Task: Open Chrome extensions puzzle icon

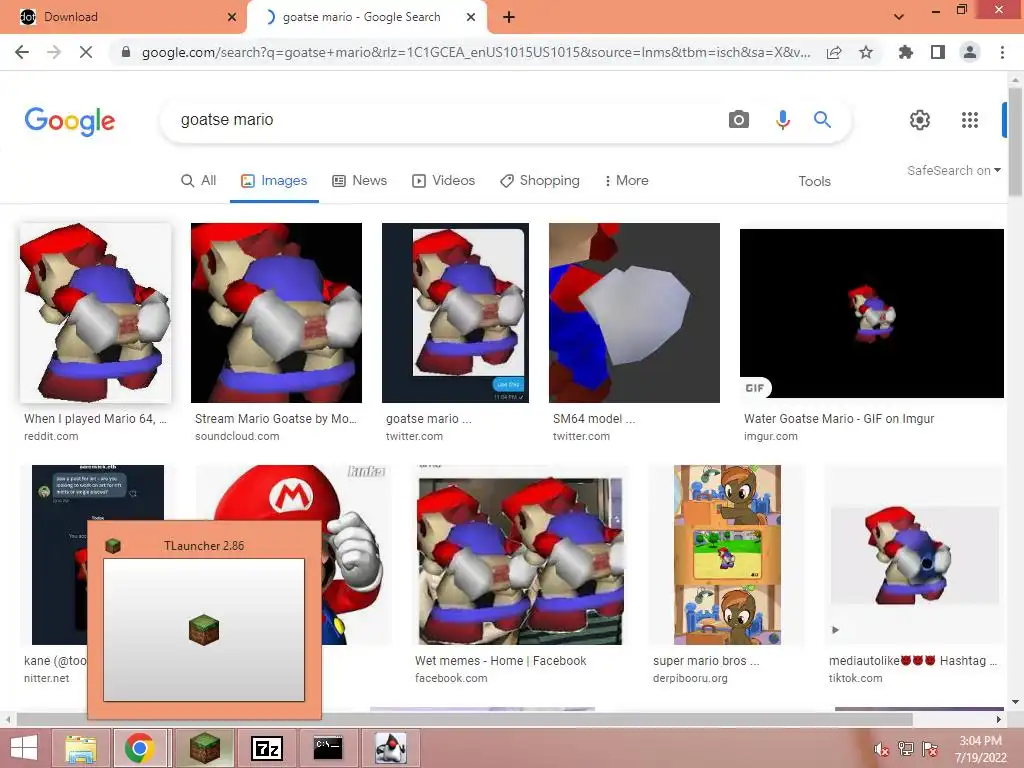Action: pyautogui.click(x=905, y=52)
